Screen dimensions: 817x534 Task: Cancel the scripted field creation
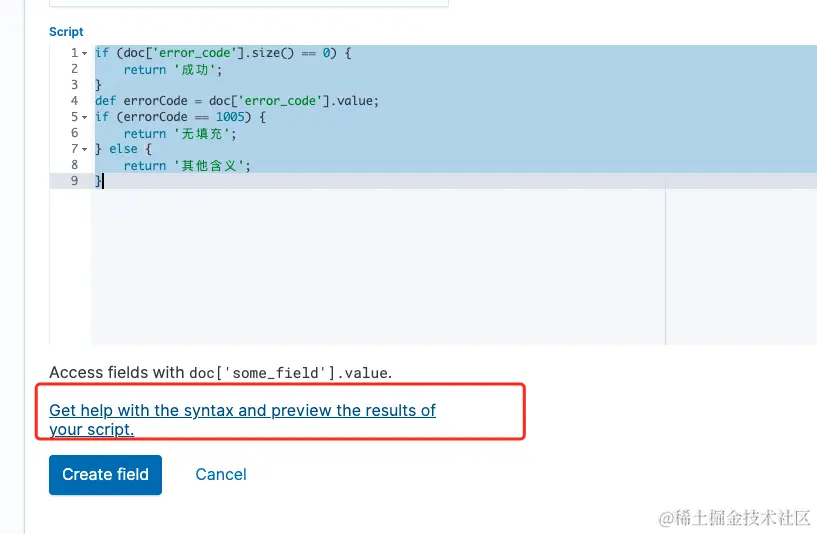tap(221, 474)
